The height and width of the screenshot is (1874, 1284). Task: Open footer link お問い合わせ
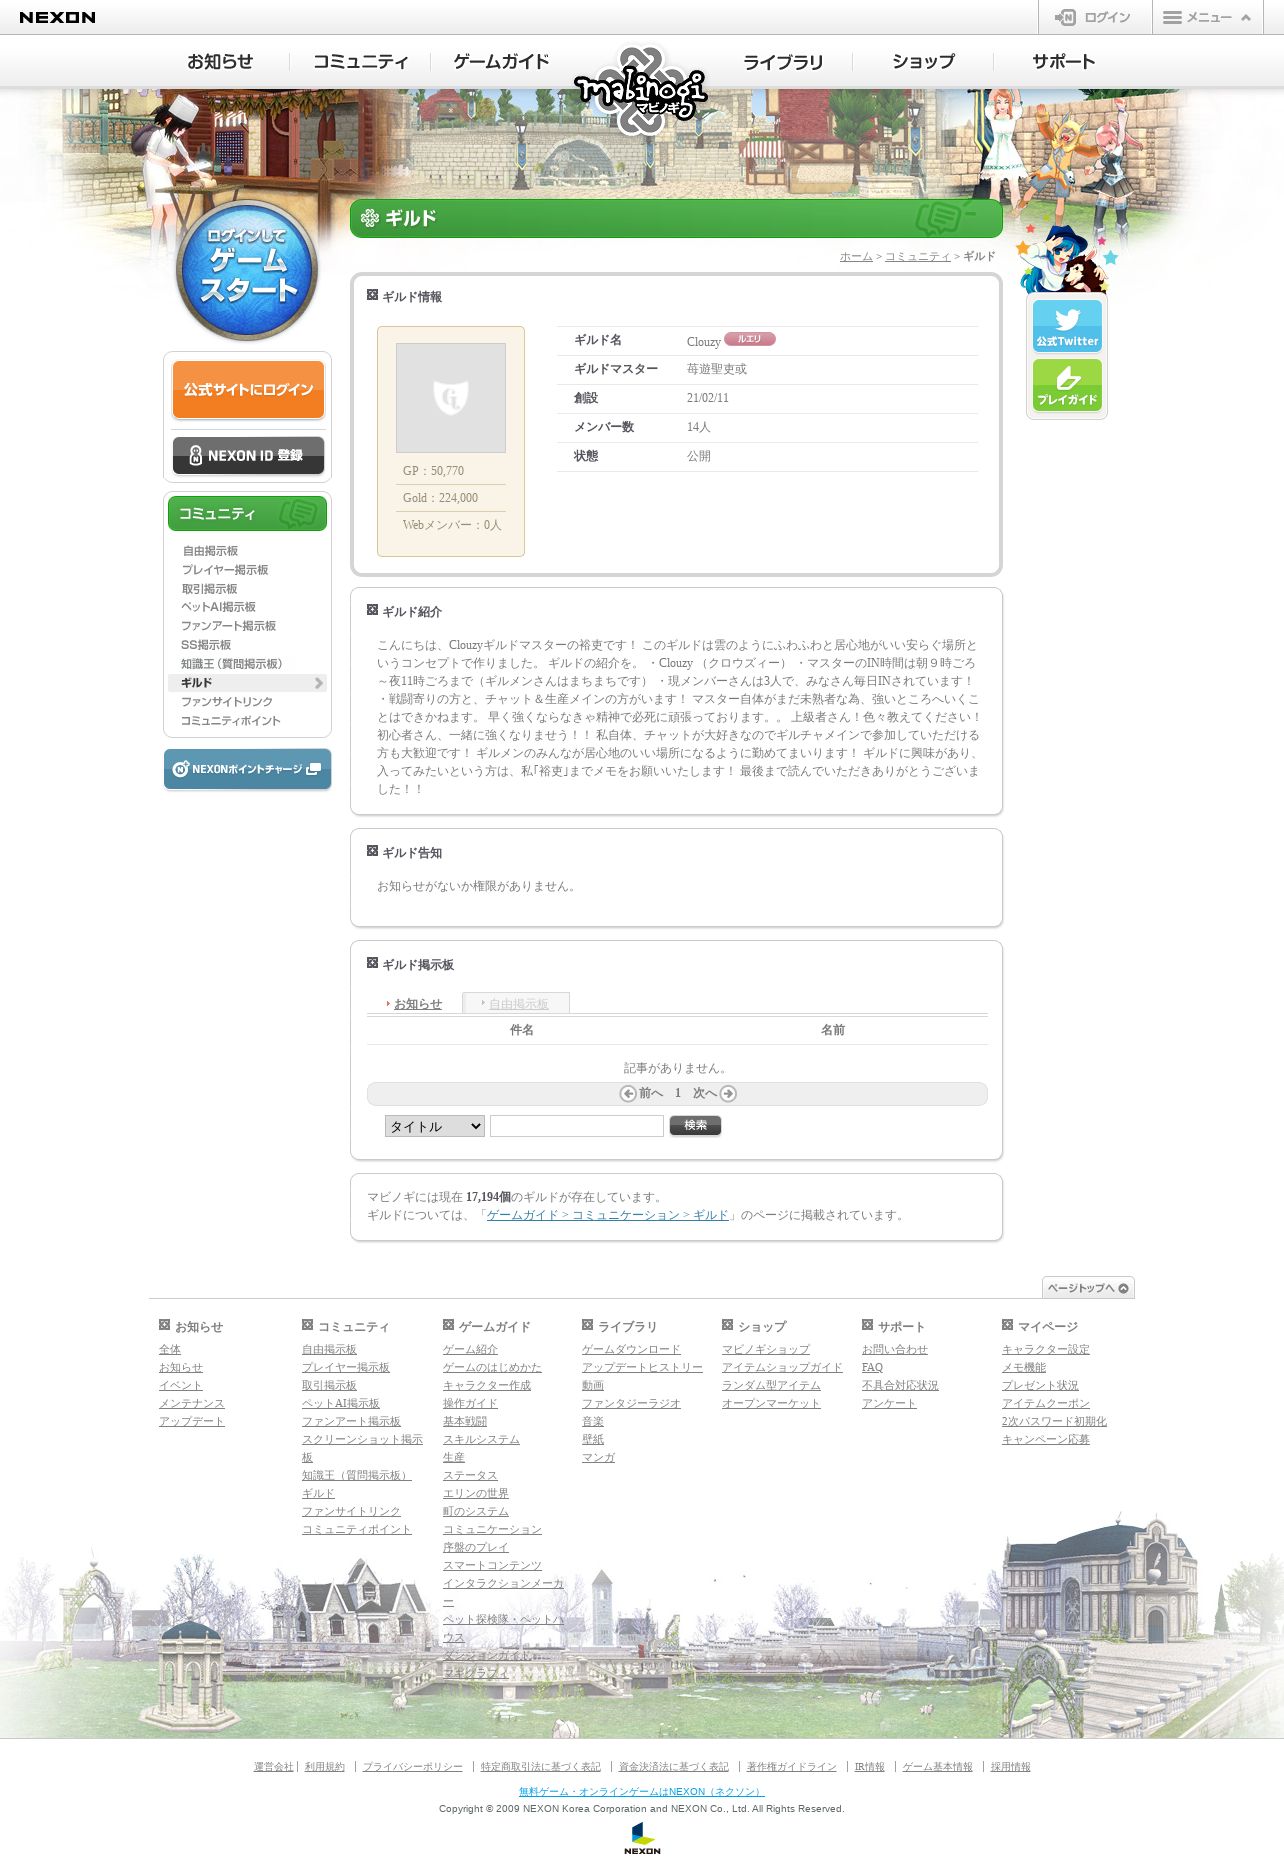point(895,1349)
